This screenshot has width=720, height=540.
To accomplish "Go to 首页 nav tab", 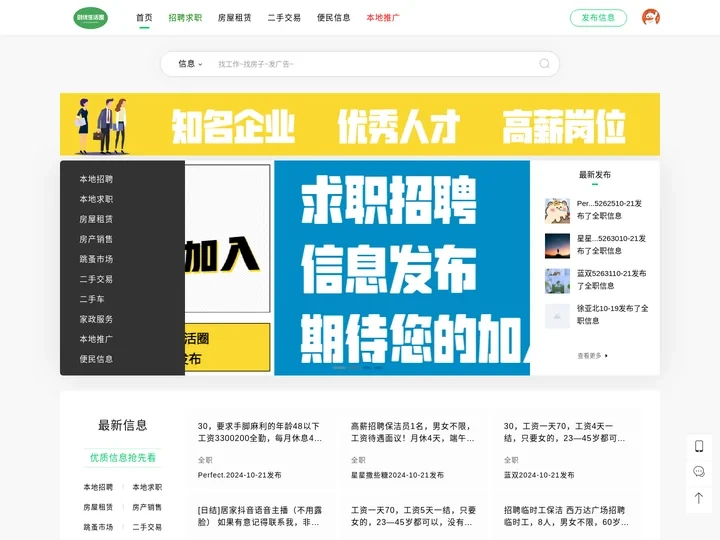I will pos(144,17).
